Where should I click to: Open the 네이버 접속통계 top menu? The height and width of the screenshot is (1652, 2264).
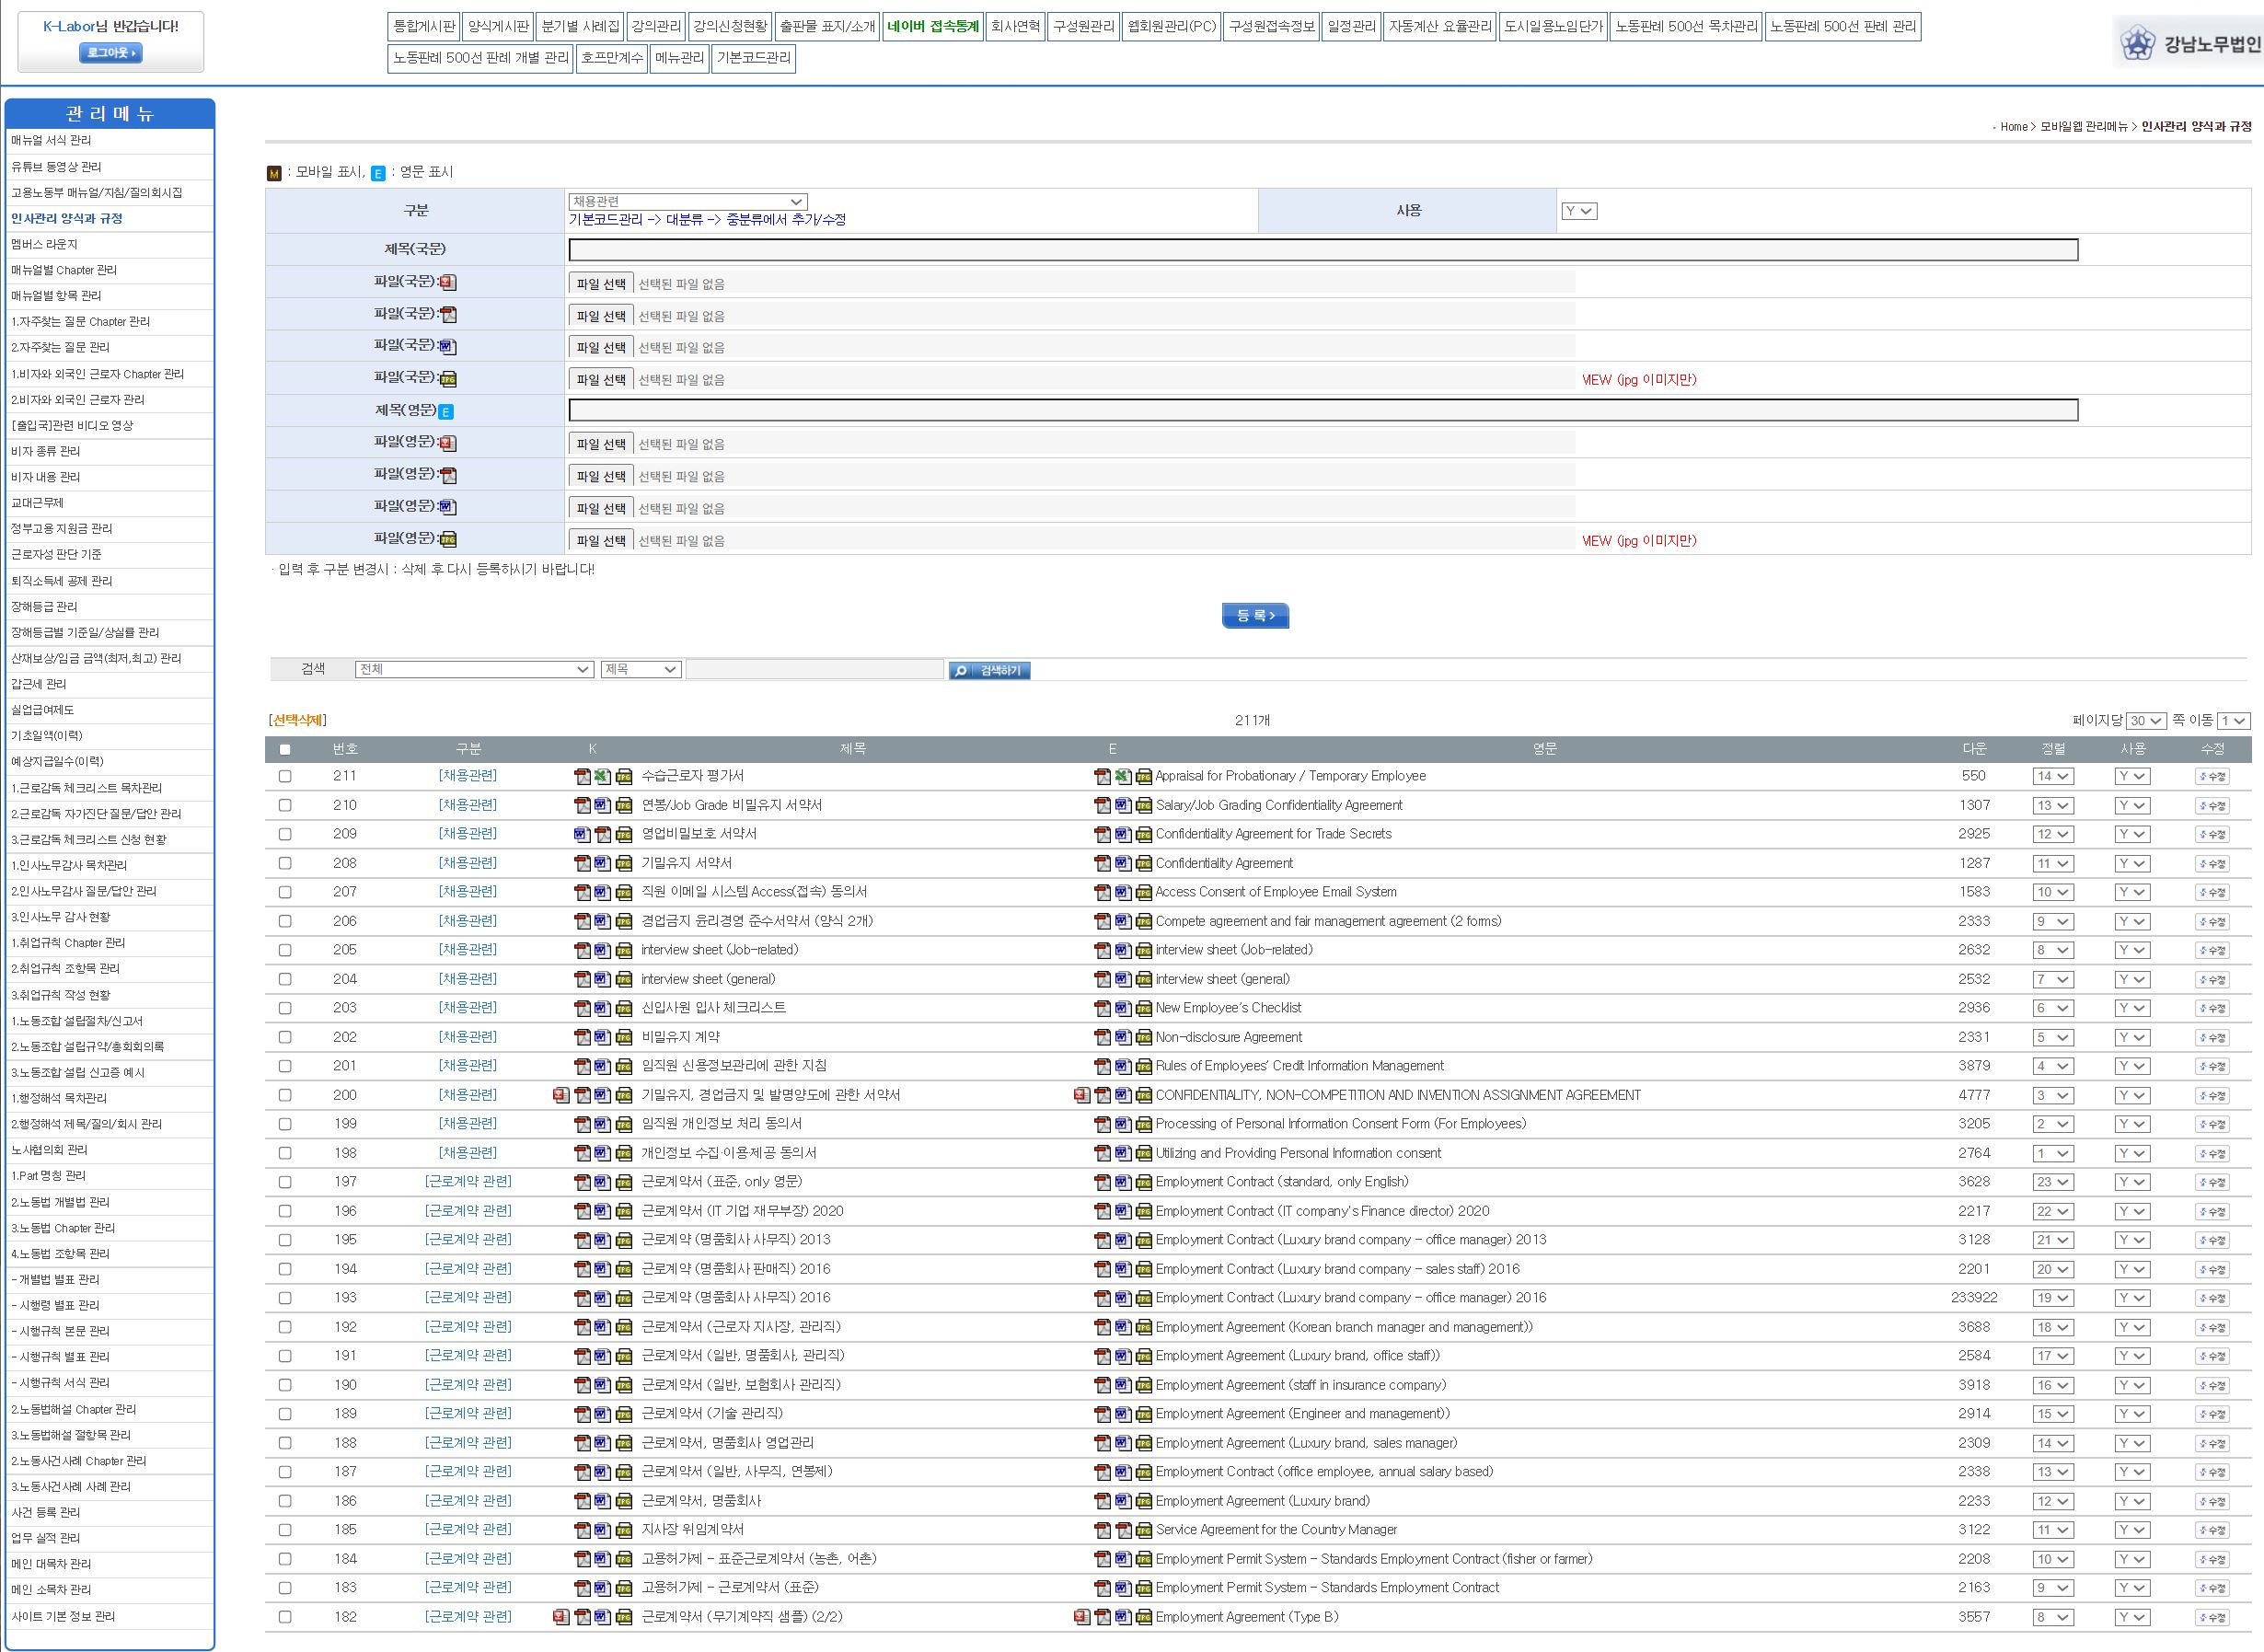coord(932,26)
